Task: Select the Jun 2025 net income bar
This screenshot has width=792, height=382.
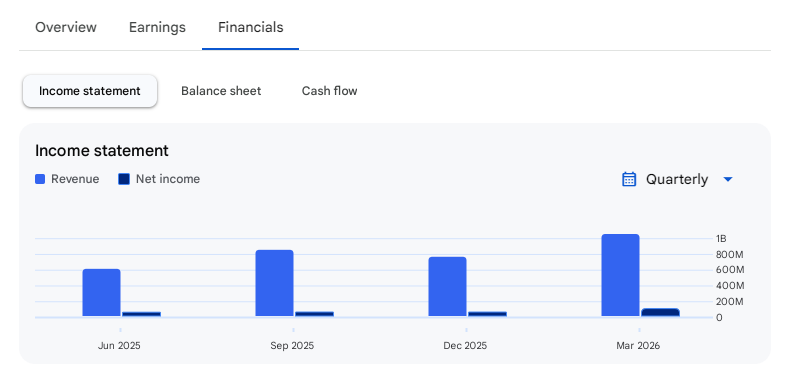Action: pyautogui.click(x=141, y=314)
